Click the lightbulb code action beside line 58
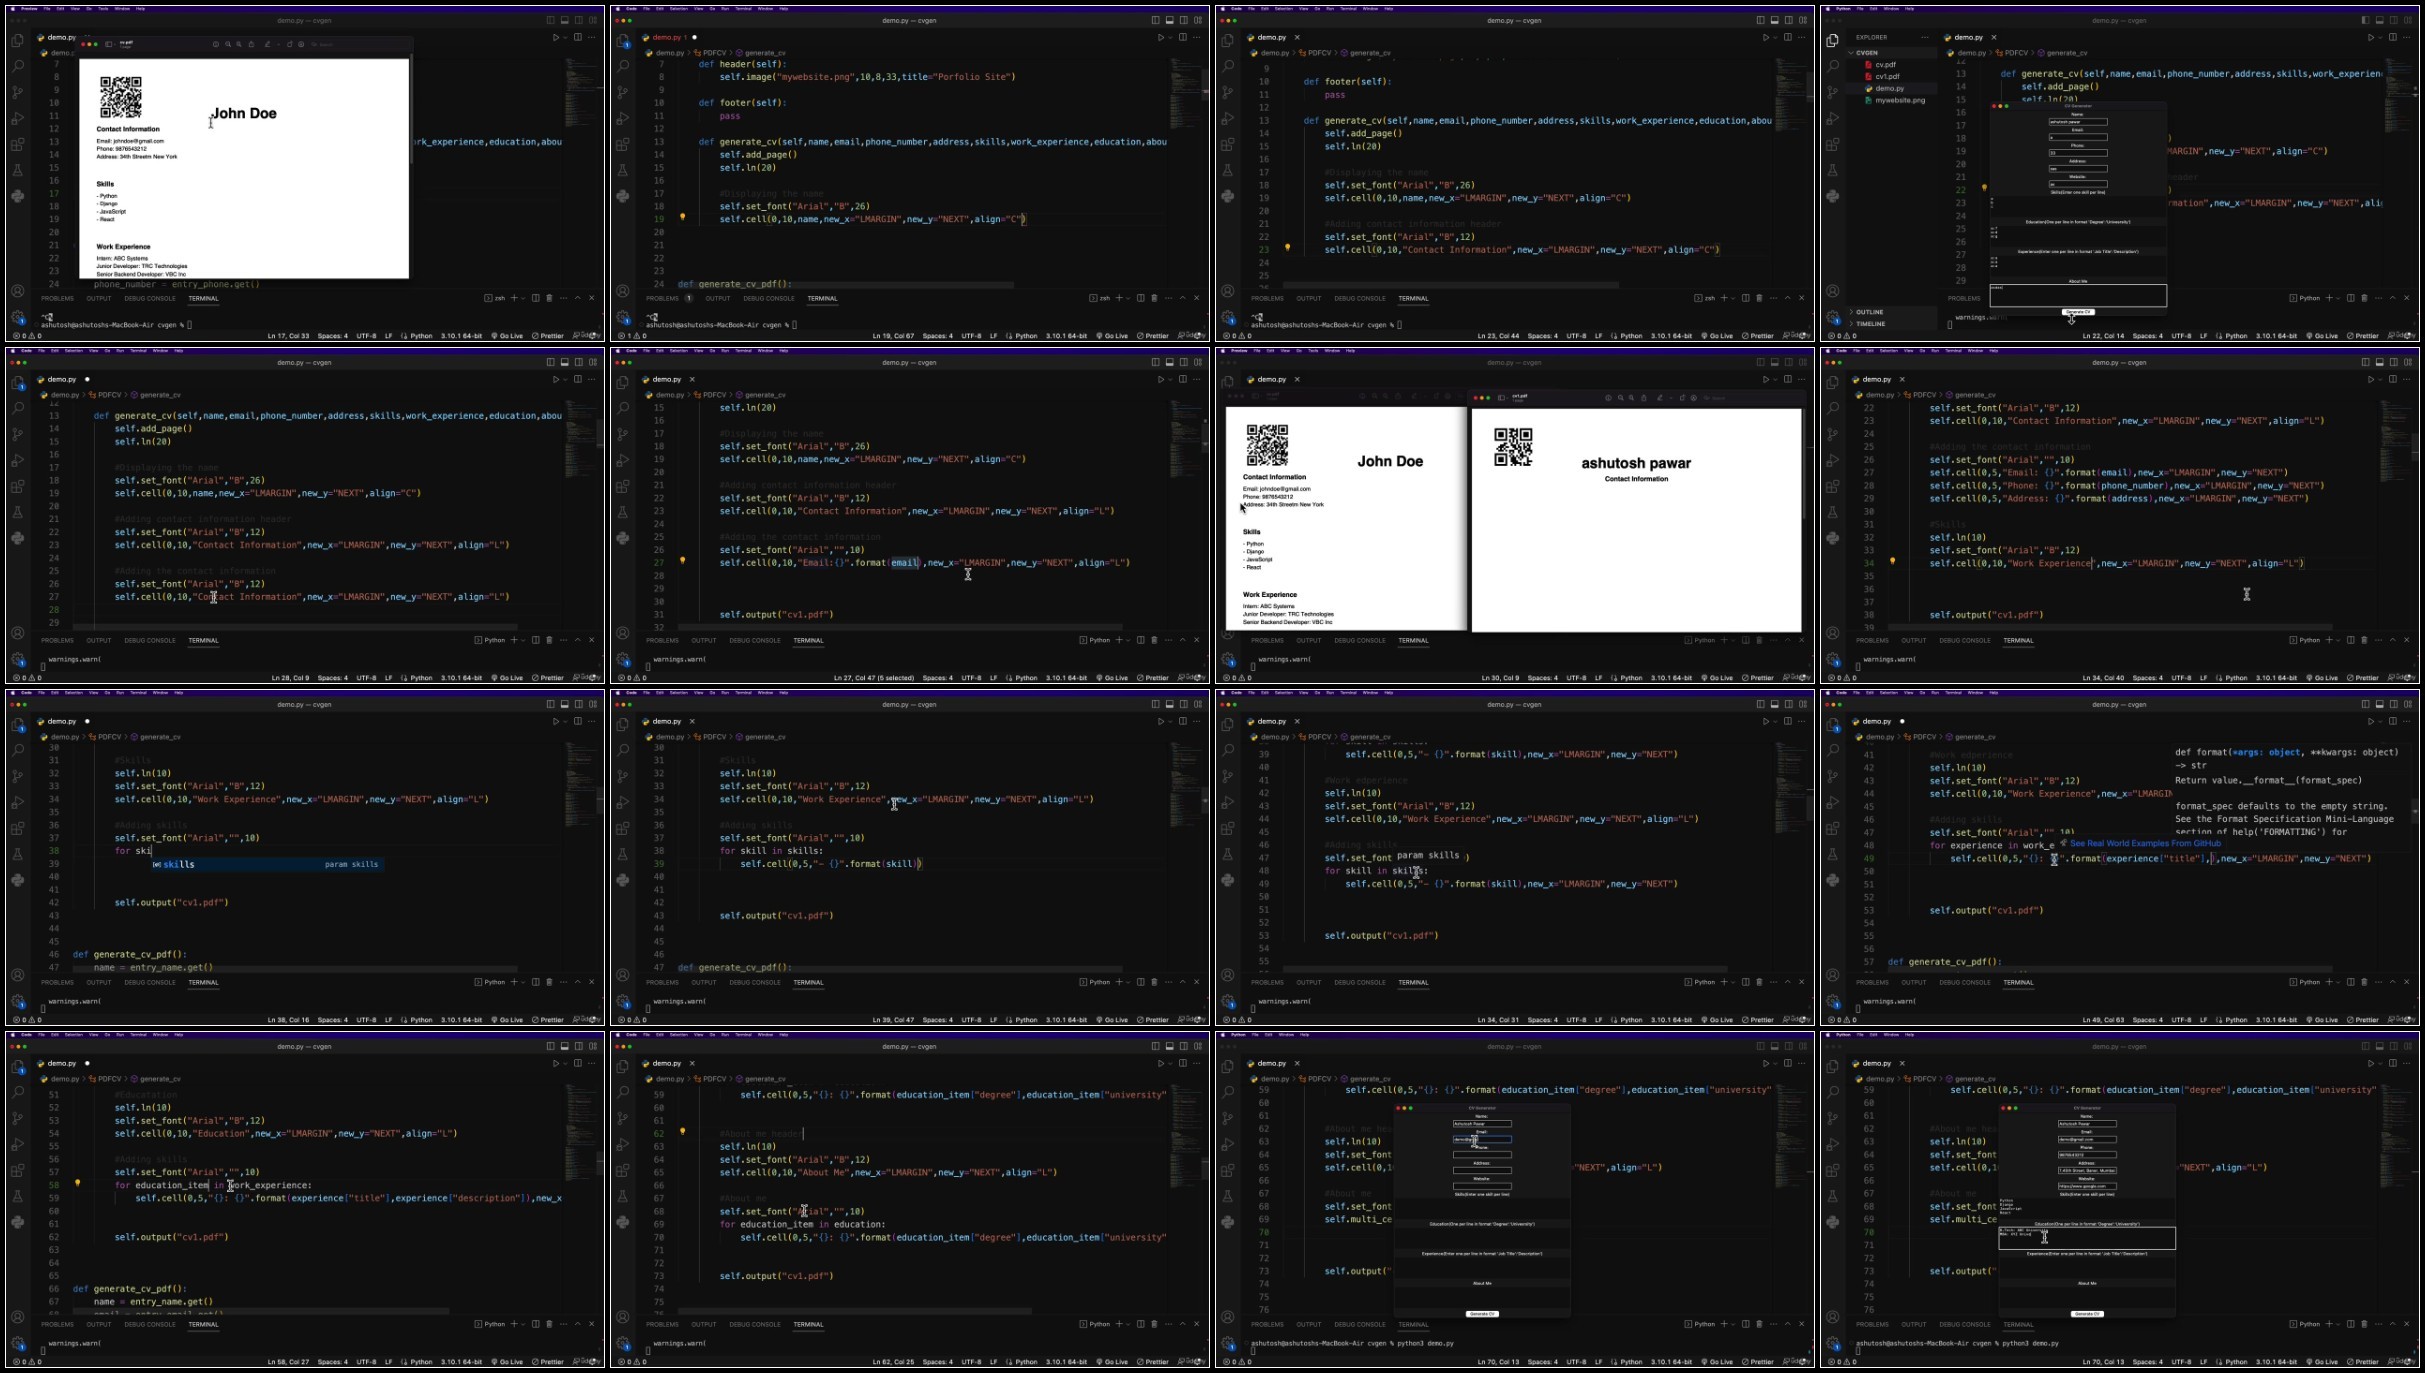This screenshot has width=2425, height=1373. tap(78, 1183)
